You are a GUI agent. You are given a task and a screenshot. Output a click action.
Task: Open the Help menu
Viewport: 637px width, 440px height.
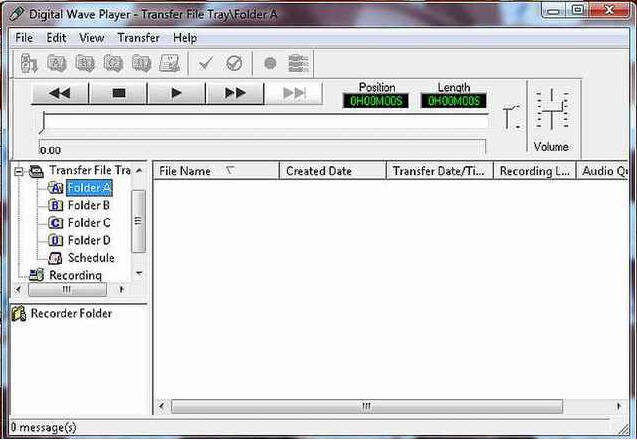click(185, 38)
